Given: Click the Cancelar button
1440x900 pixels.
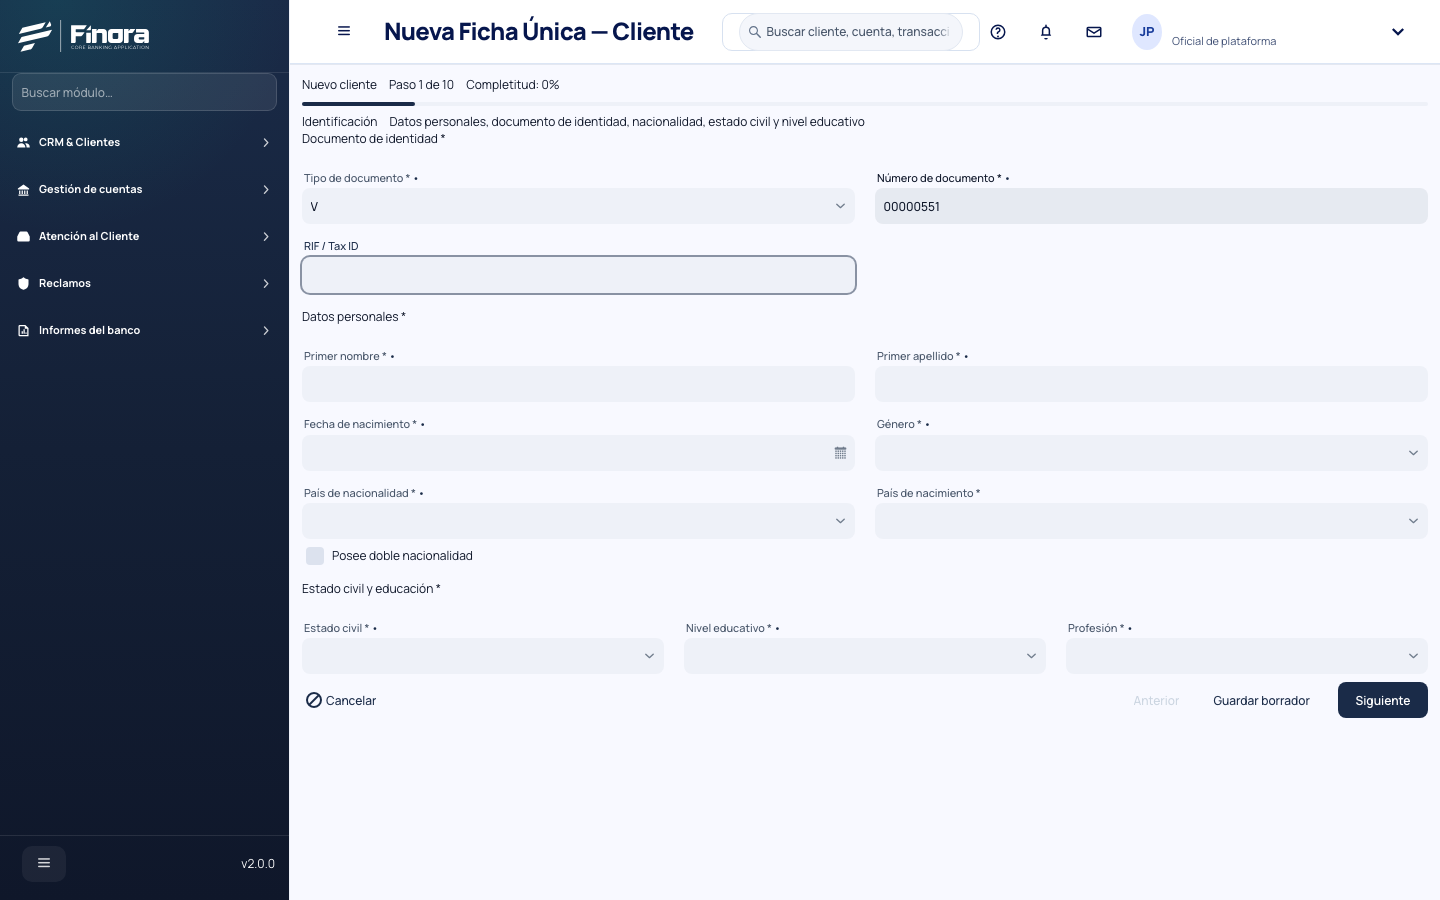Looking at the screenshot, I should point(341,700).
